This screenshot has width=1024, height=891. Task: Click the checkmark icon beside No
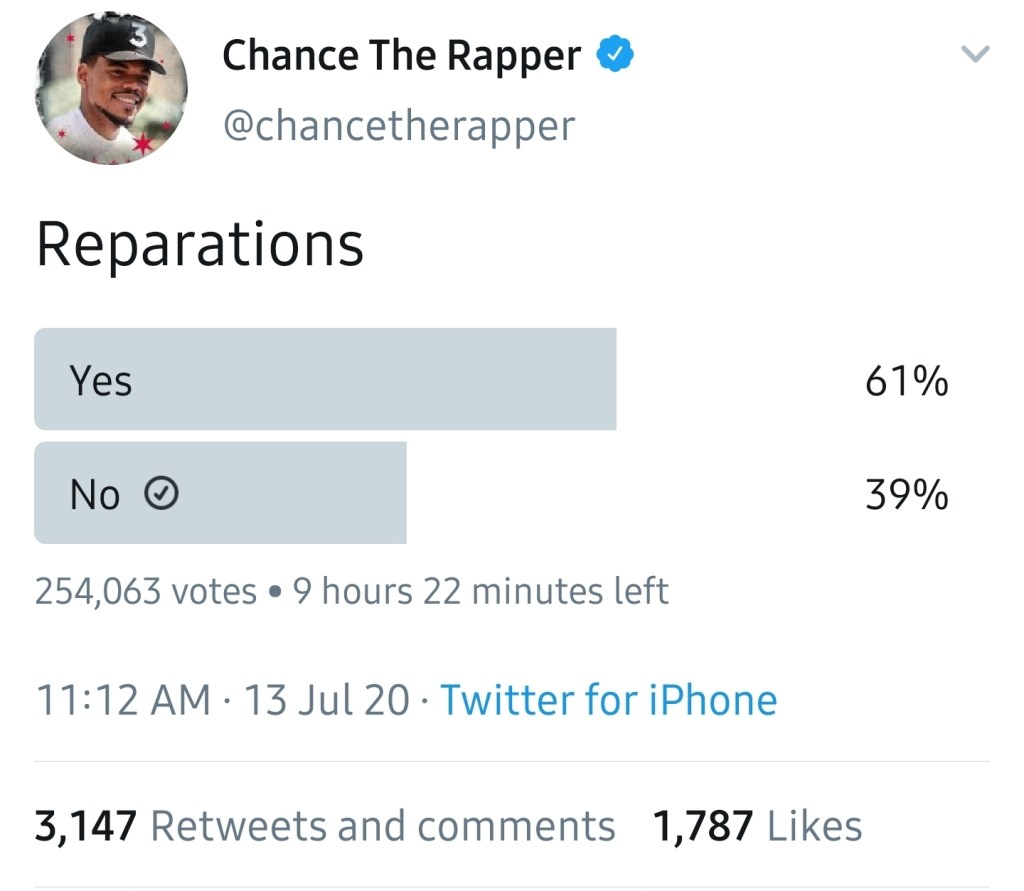click(x=162, y=493)
